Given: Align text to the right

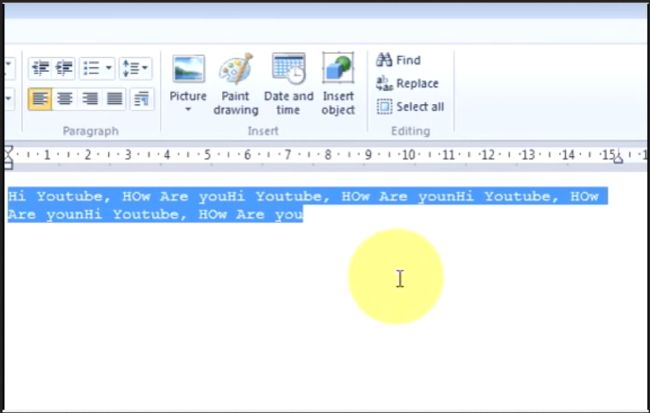Looking at the screenshot, I should pyautogui.click(x=90, y=99).
